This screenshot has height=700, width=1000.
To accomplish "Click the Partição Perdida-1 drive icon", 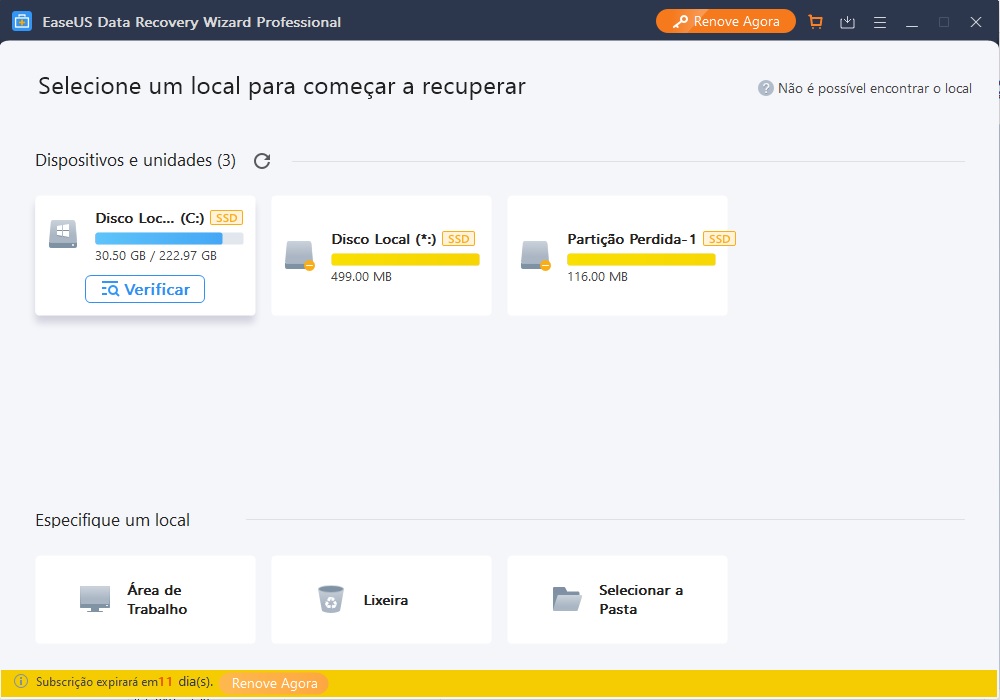I will (x=536, y=255).
